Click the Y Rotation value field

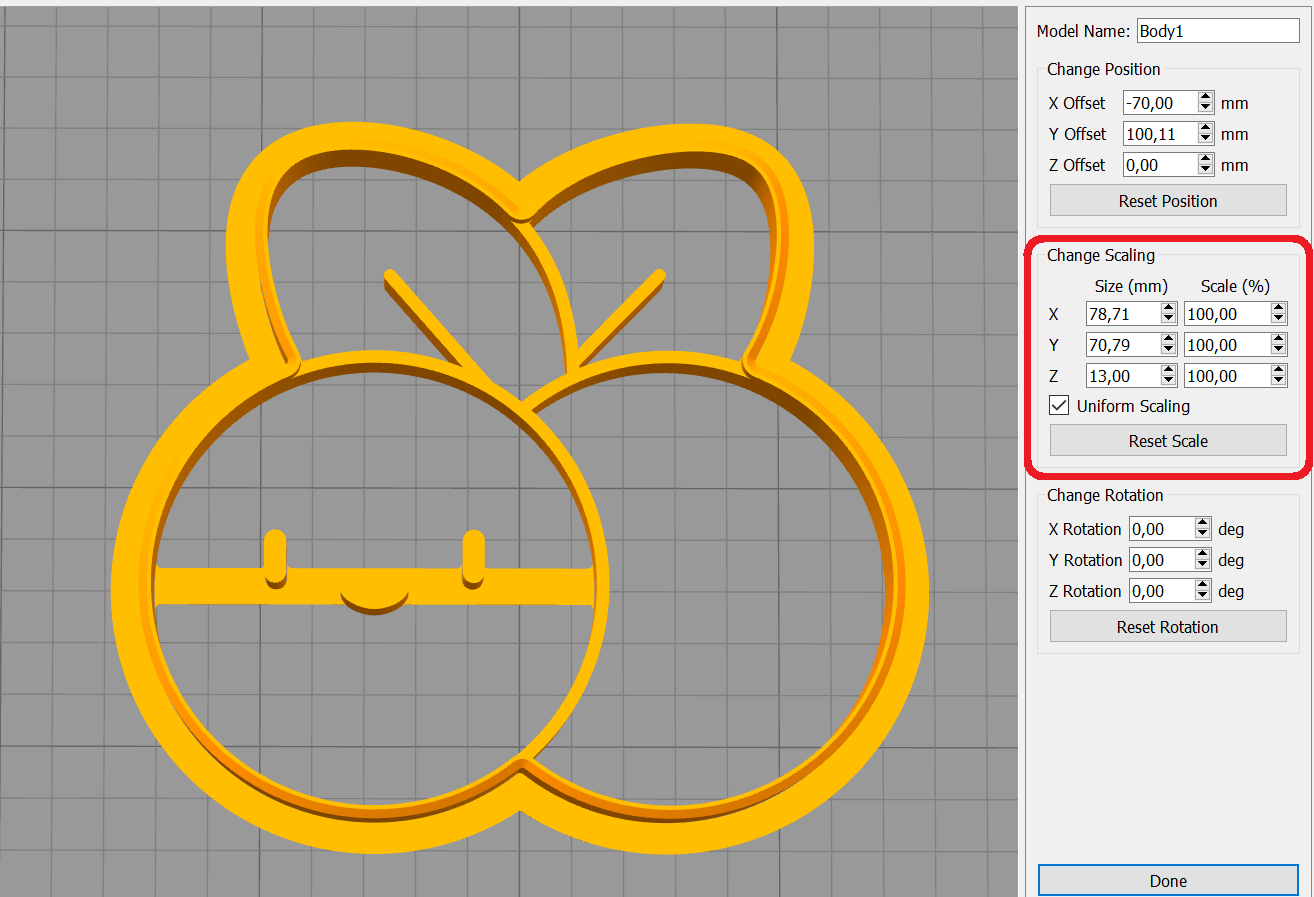click(1161, 560)
